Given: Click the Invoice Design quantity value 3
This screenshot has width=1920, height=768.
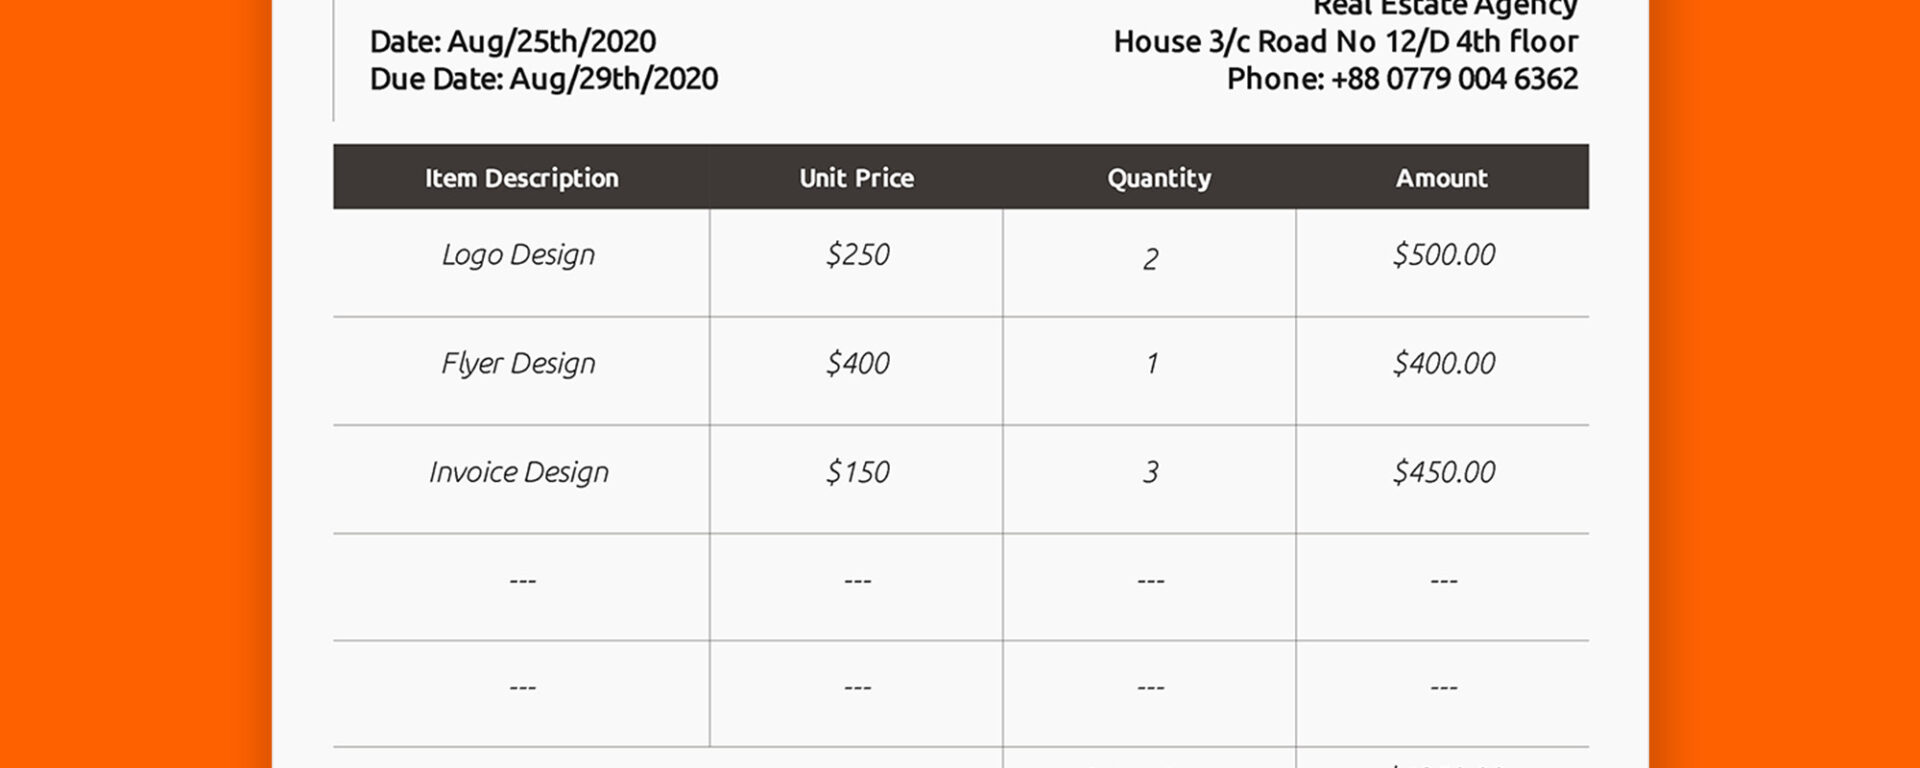Looking at the screenshot, I should point(1150,472).
